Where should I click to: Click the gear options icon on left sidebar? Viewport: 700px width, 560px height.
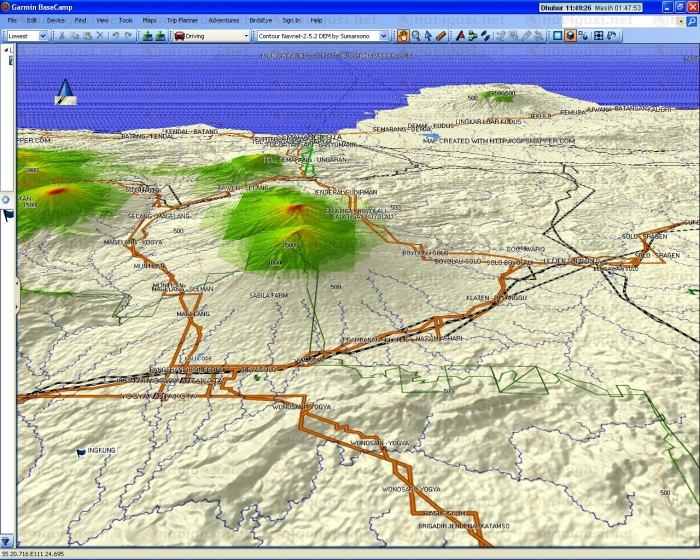tap(6, 200)
